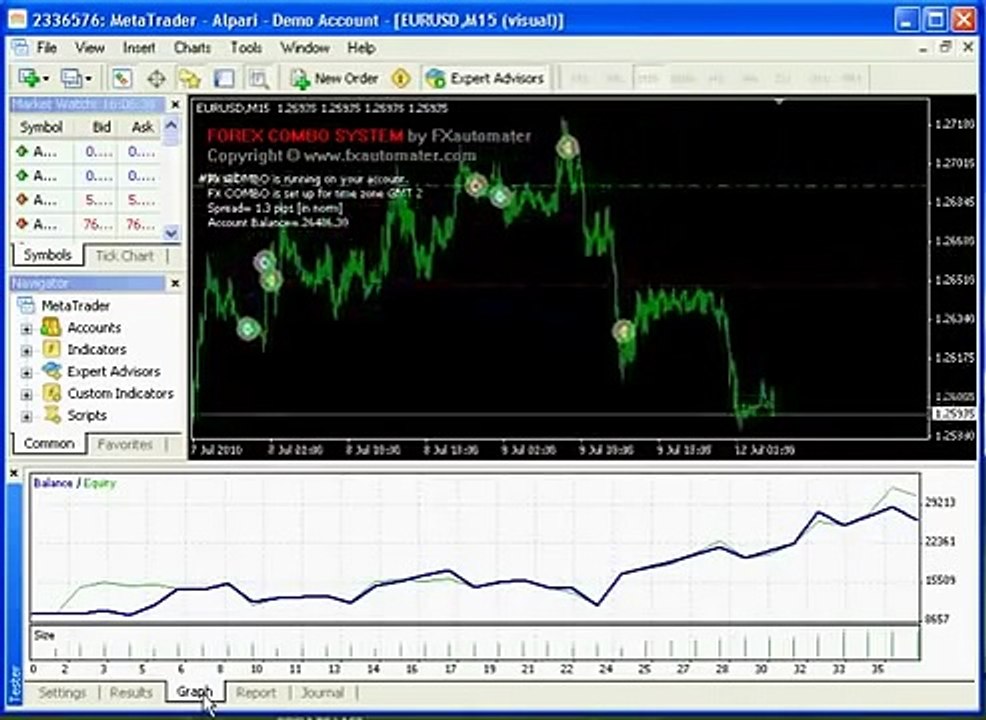
Task: Switch to the Common tab in Navigator
Action: click(x=48, y=443)
